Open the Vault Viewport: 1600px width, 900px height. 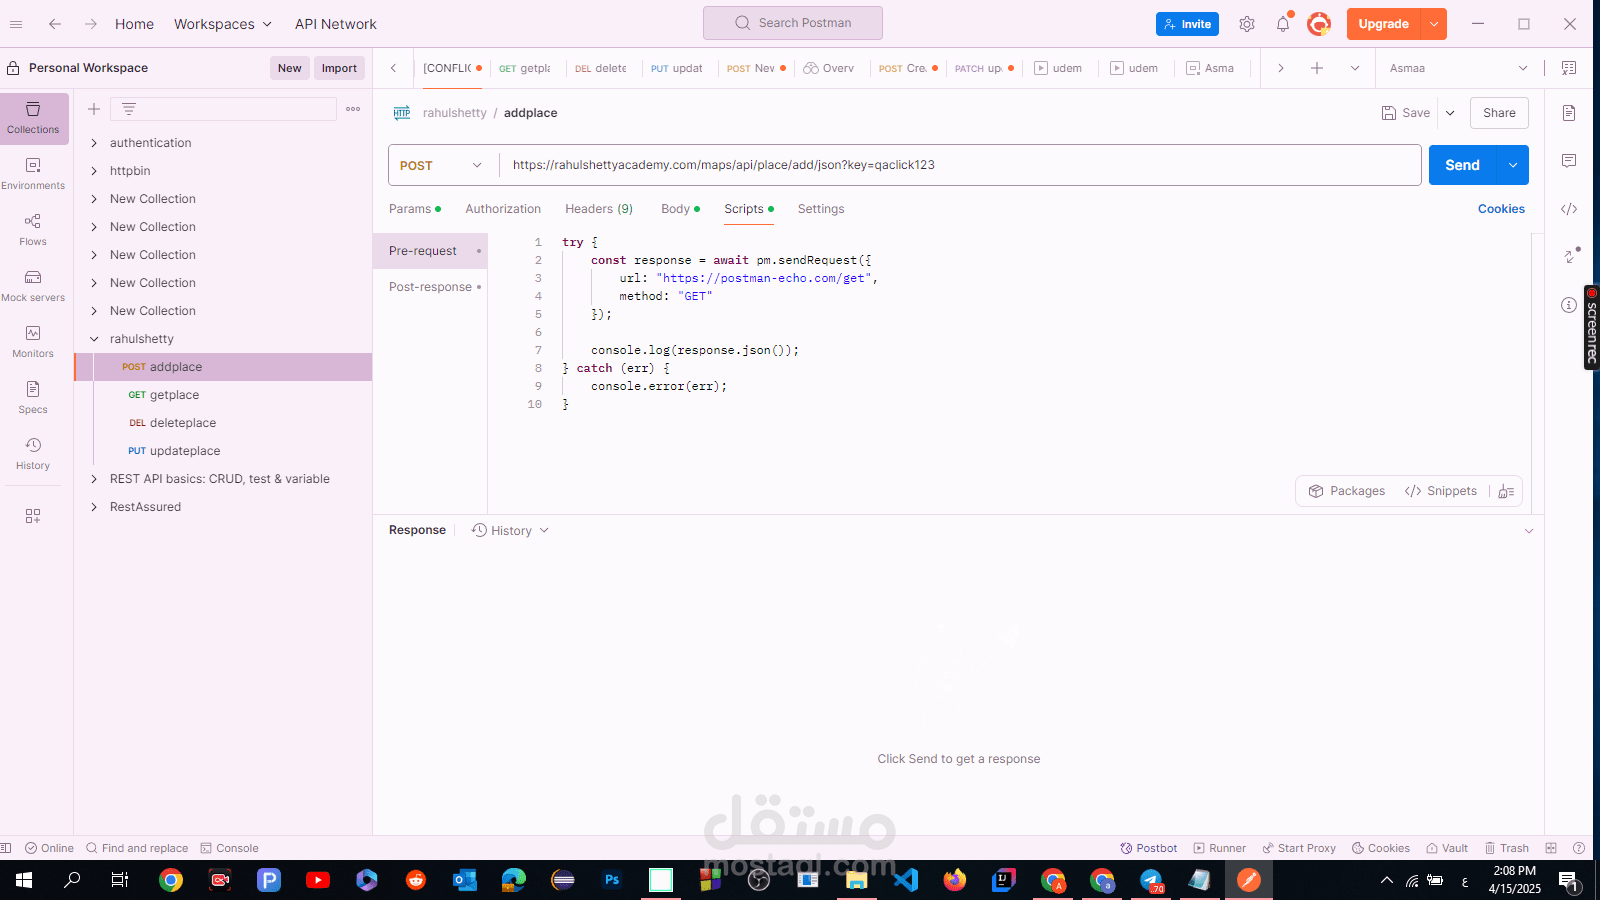(1446, 847)
